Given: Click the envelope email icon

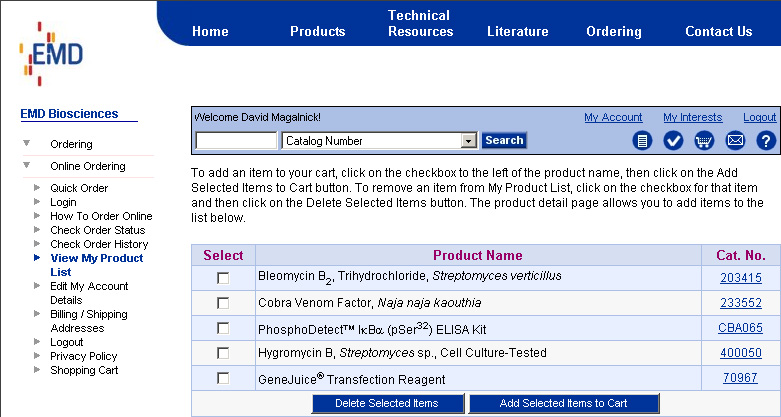Looking at the screenshot, I should point(735,141).
